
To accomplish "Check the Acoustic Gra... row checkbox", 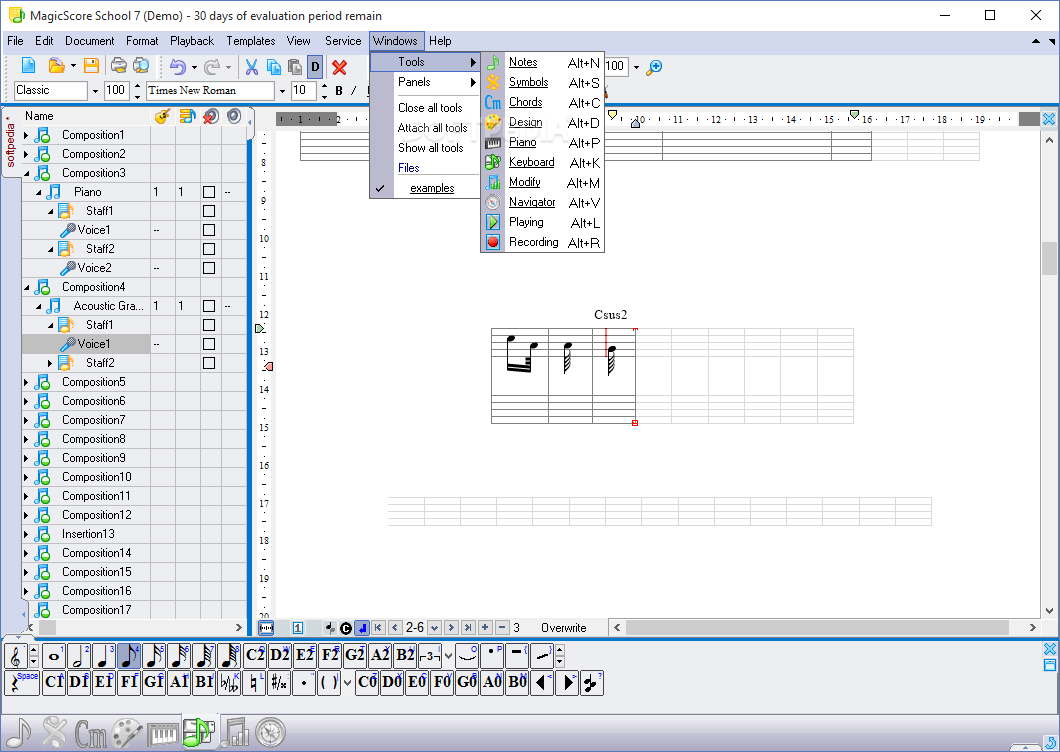I will pyautogui.click(x=209, y=306).
